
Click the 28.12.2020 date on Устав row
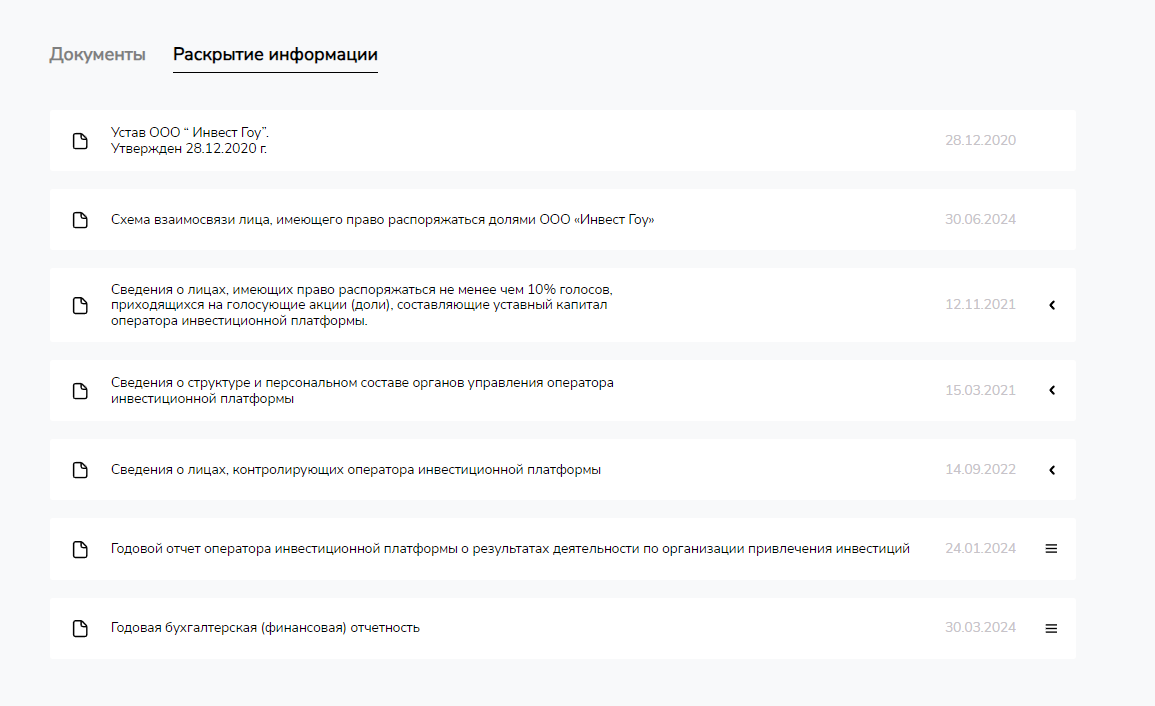tap(980, 141)
